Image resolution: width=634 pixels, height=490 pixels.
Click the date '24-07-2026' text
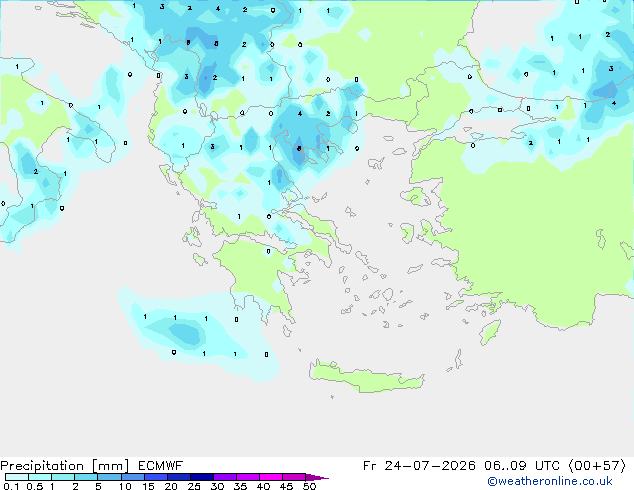click(x=430, y=466)
